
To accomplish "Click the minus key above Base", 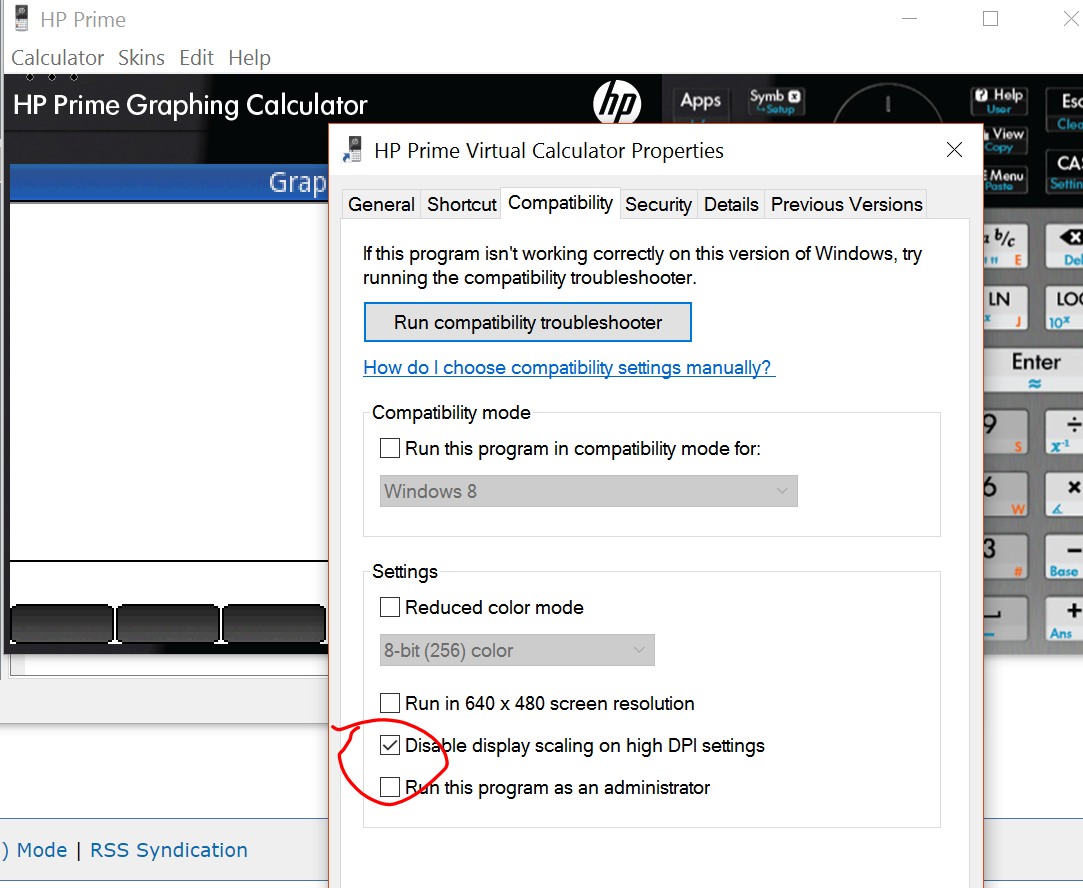I will pos(1064,557).
